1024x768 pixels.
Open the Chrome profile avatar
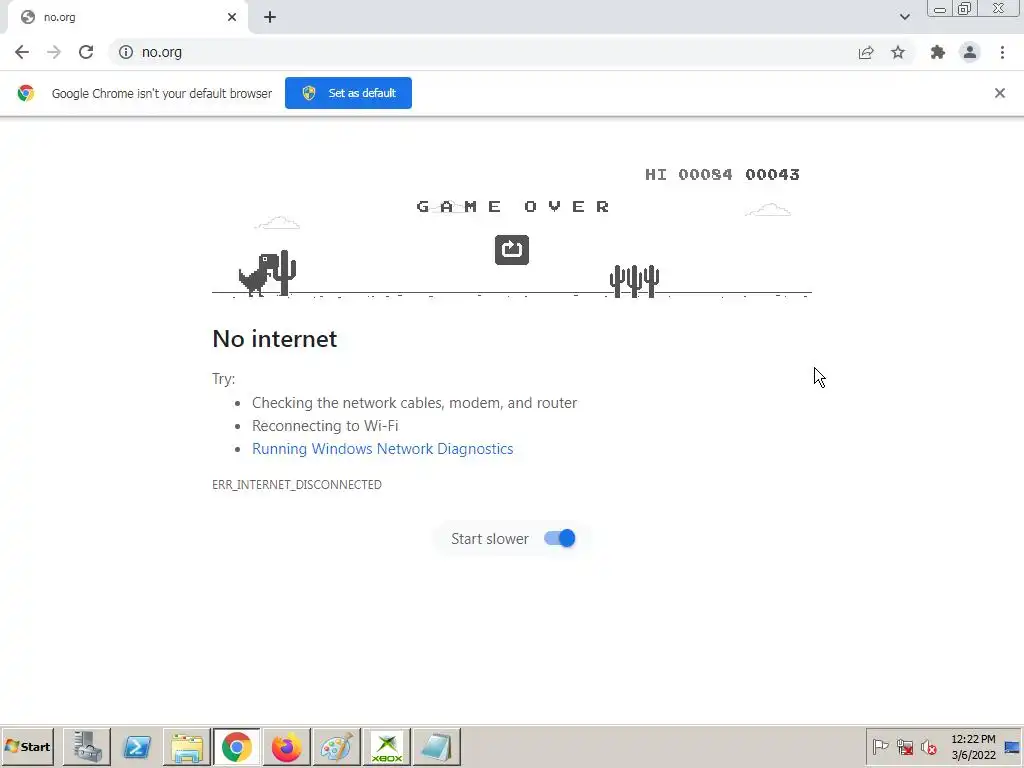click(970, 52)
